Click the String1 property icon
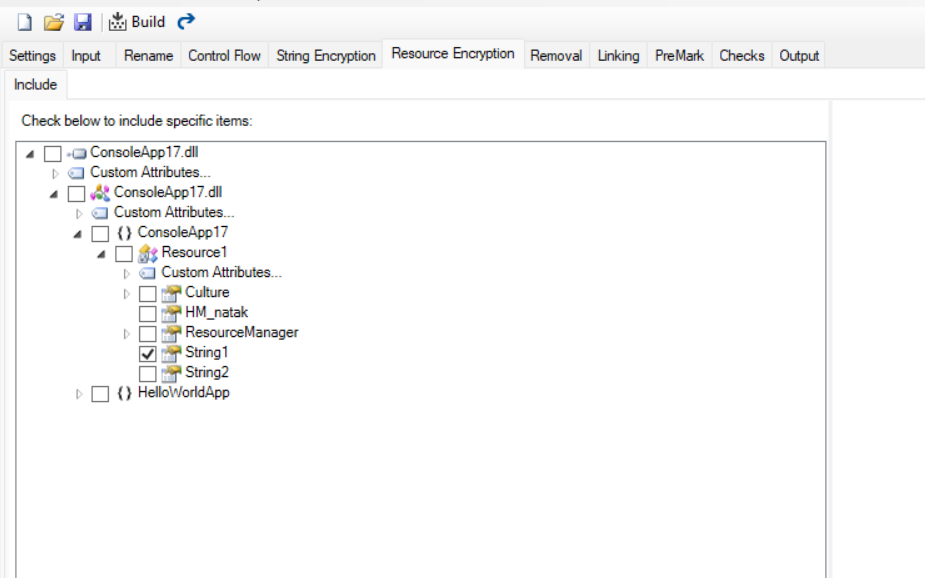Screen dimensions: 925x578 coord(171,353)
